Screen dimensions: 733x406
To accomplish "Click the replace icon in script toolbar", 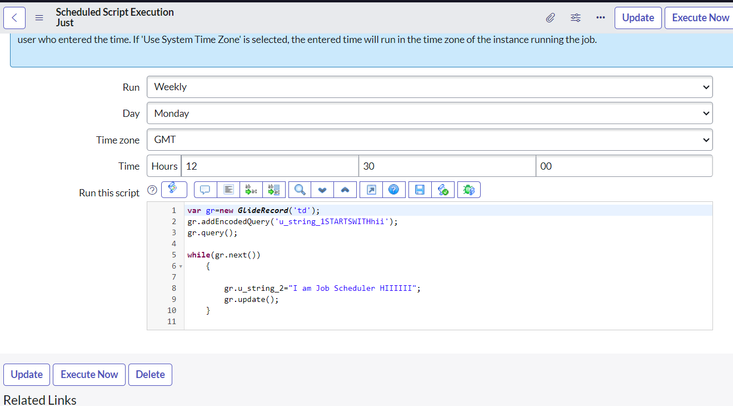I will coord(251,189).
